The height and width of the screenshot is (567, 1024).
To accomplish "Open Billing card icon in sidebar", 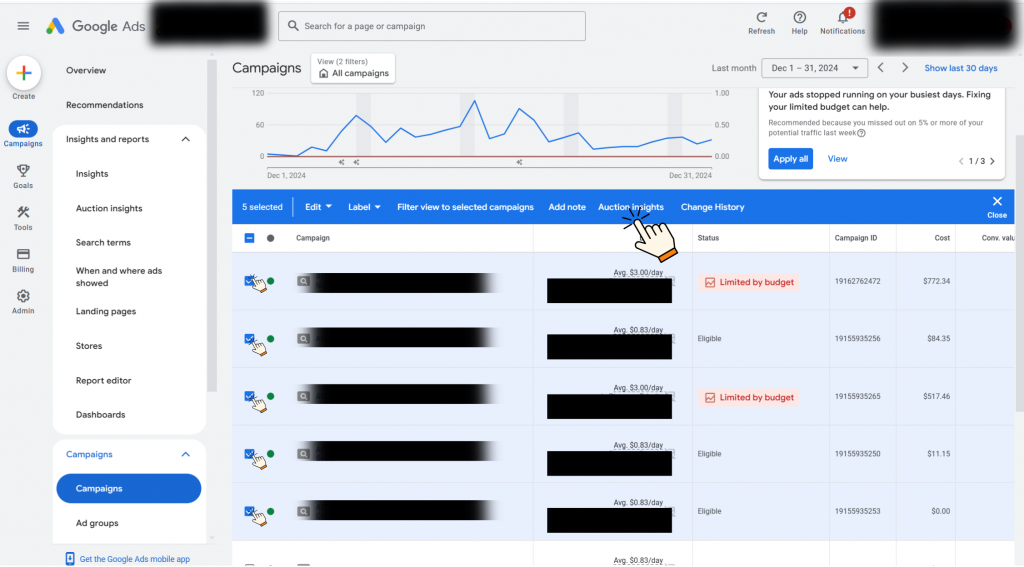I will pyautogui.click(x=23, y=255).
